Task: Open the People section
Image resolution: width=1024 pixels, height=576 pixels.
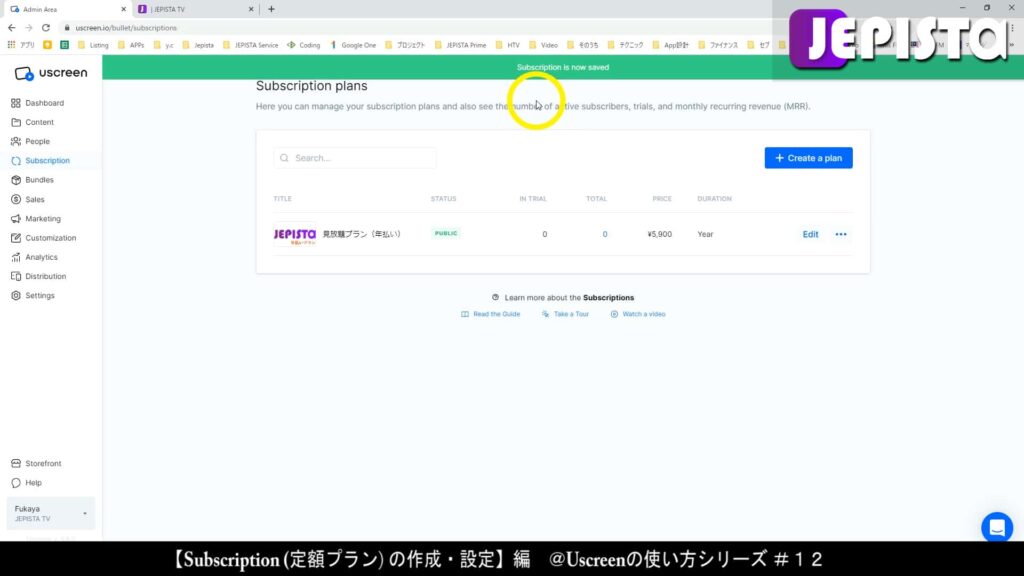Action: [x=37, y=141]
